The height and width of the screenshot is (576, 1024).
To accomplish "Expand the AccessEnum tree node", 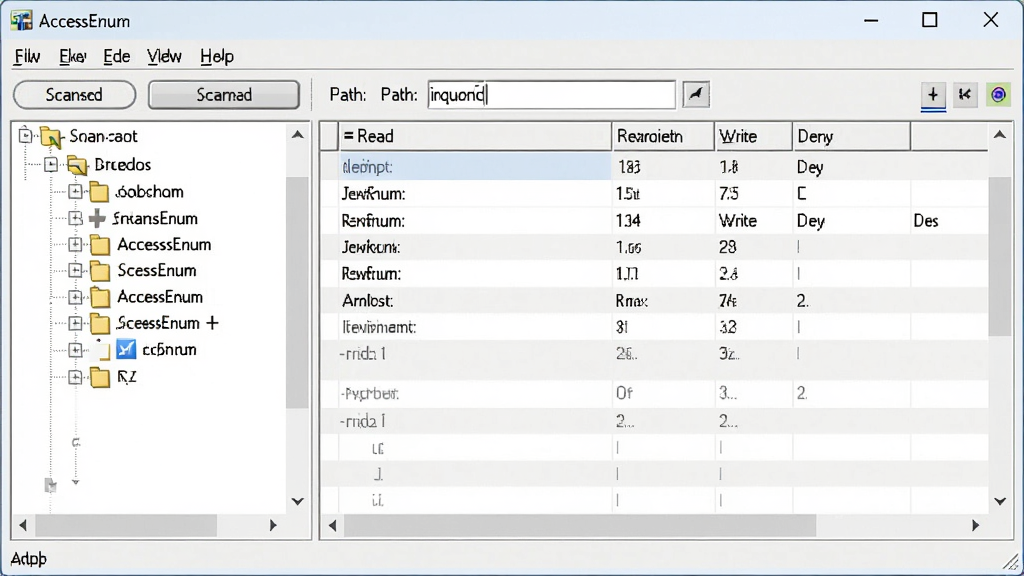I will click(x=75, y=297).
